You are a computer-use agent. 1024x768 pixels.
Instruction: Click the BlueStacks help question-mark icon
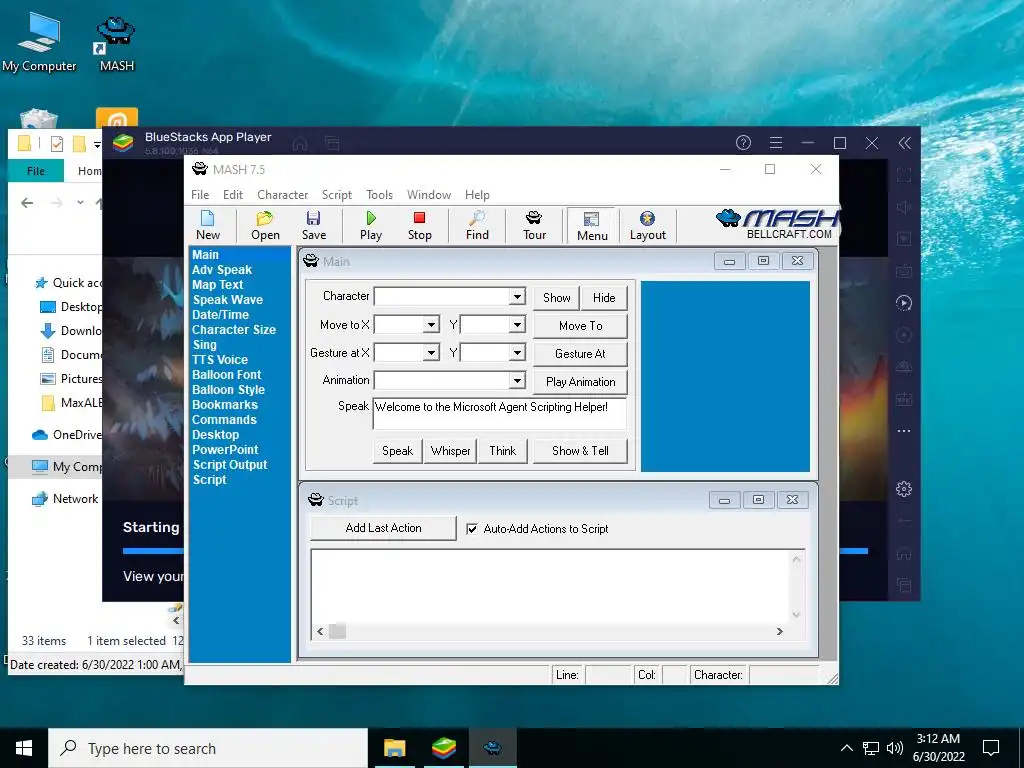(x=743, y=142)
